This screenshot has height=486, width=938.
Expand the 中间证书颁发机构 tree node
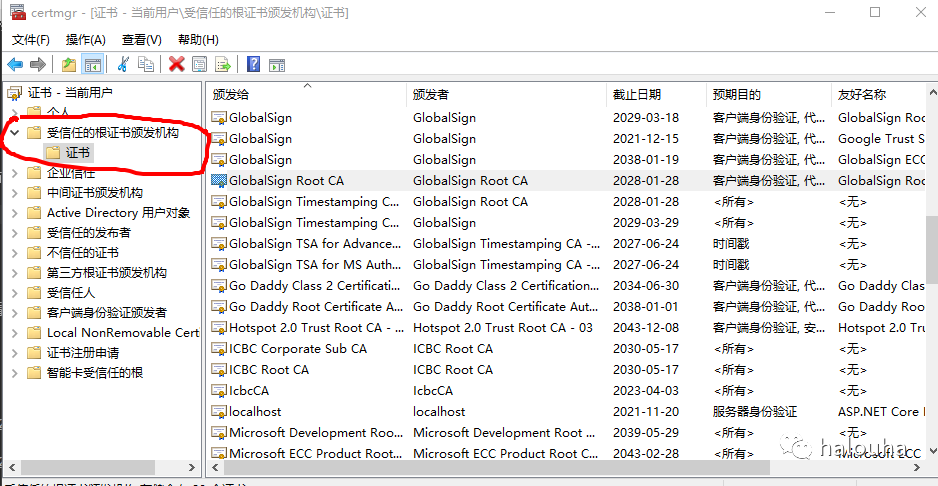click(x=15, y=193)
